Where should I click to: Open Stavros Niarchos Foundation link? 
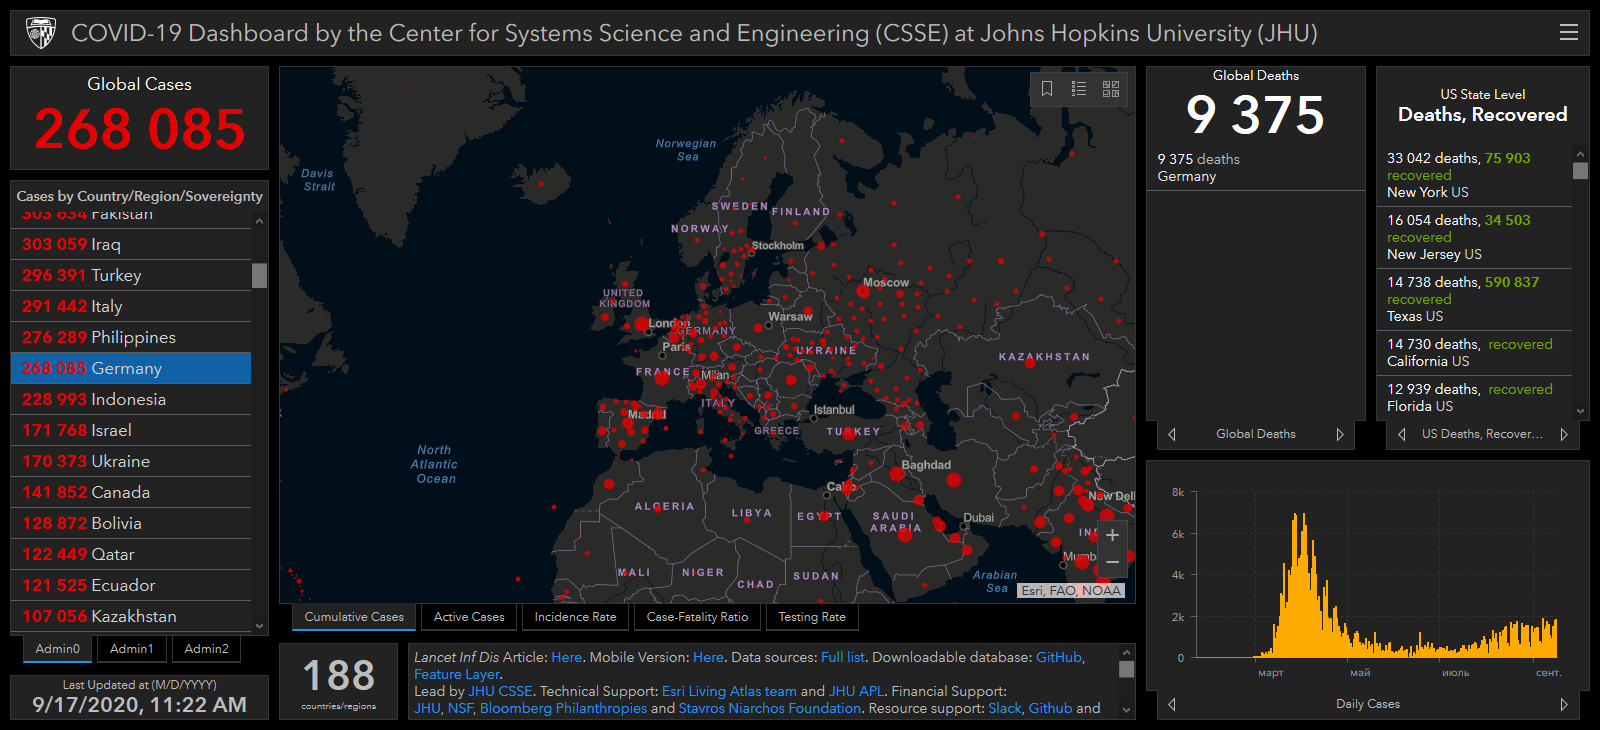pos(769,708)
